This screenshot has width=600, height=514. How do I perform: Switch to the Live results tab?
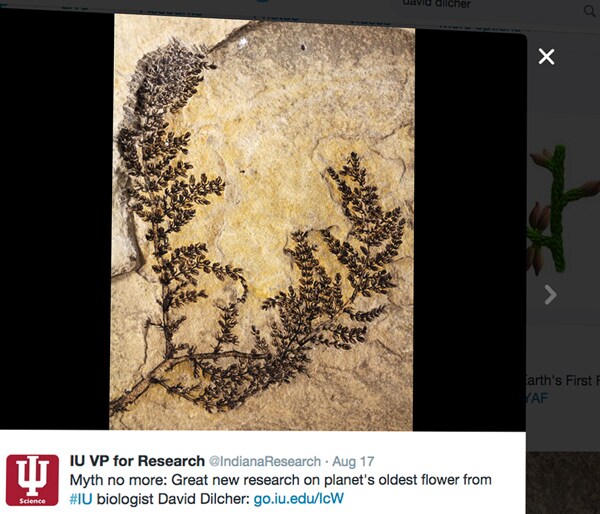click(75, 7)
